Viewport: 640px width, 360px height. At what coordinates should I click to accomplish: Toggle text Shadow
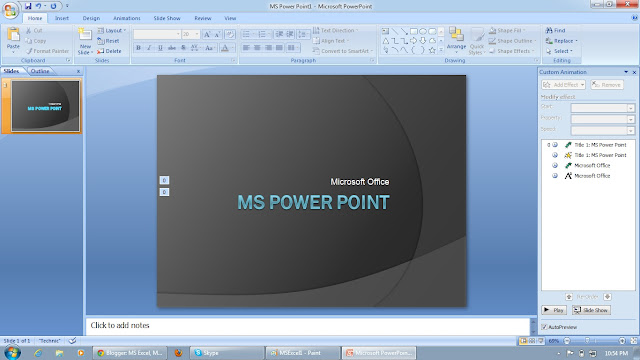tap(183, 48)
